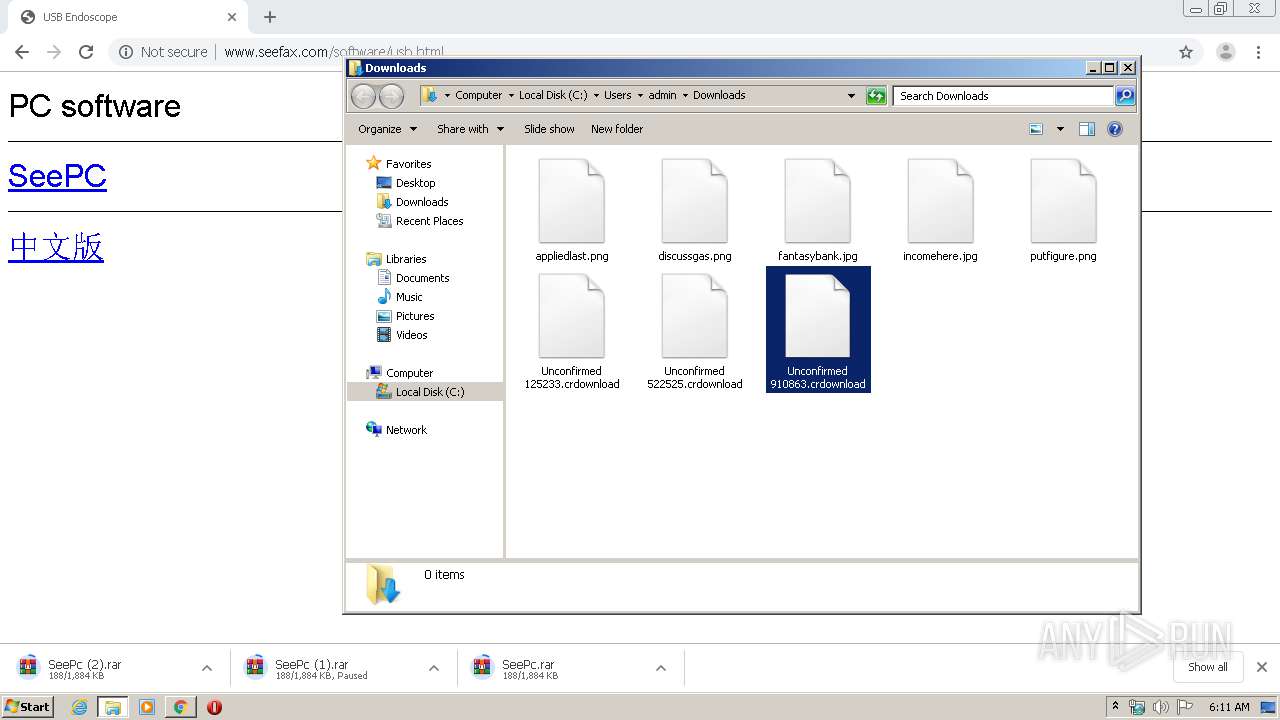Image resolution: width=1280 pixels, height=720 pixels.
Task: Expand options for SeePc.rar download
Action: [x=661, y=668]
